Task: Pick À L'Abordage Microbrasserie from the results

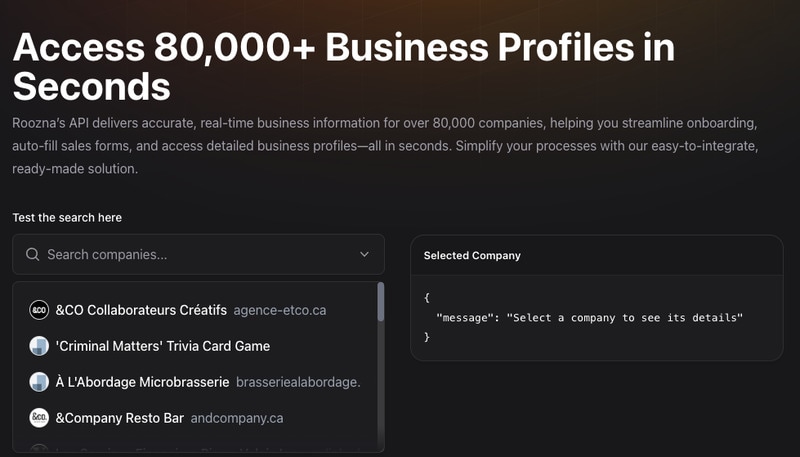Action: 142,382
